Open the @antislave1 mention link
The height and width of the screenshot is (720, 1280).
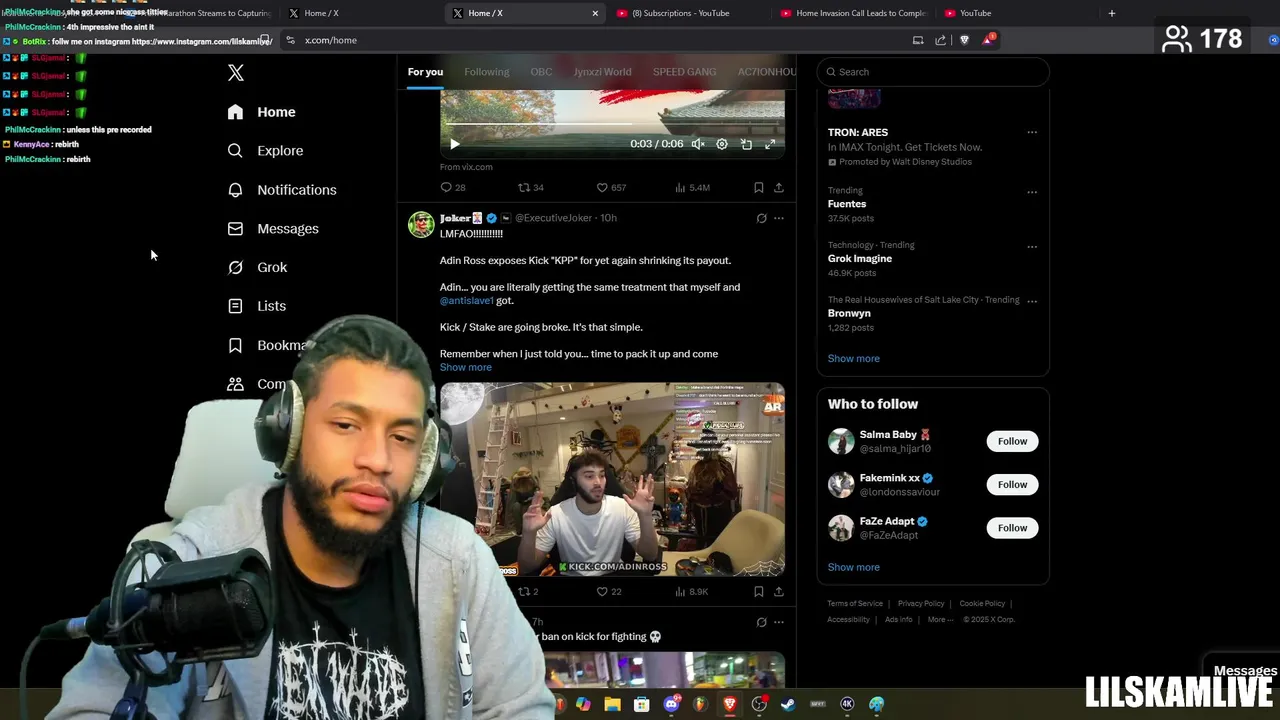467,300
